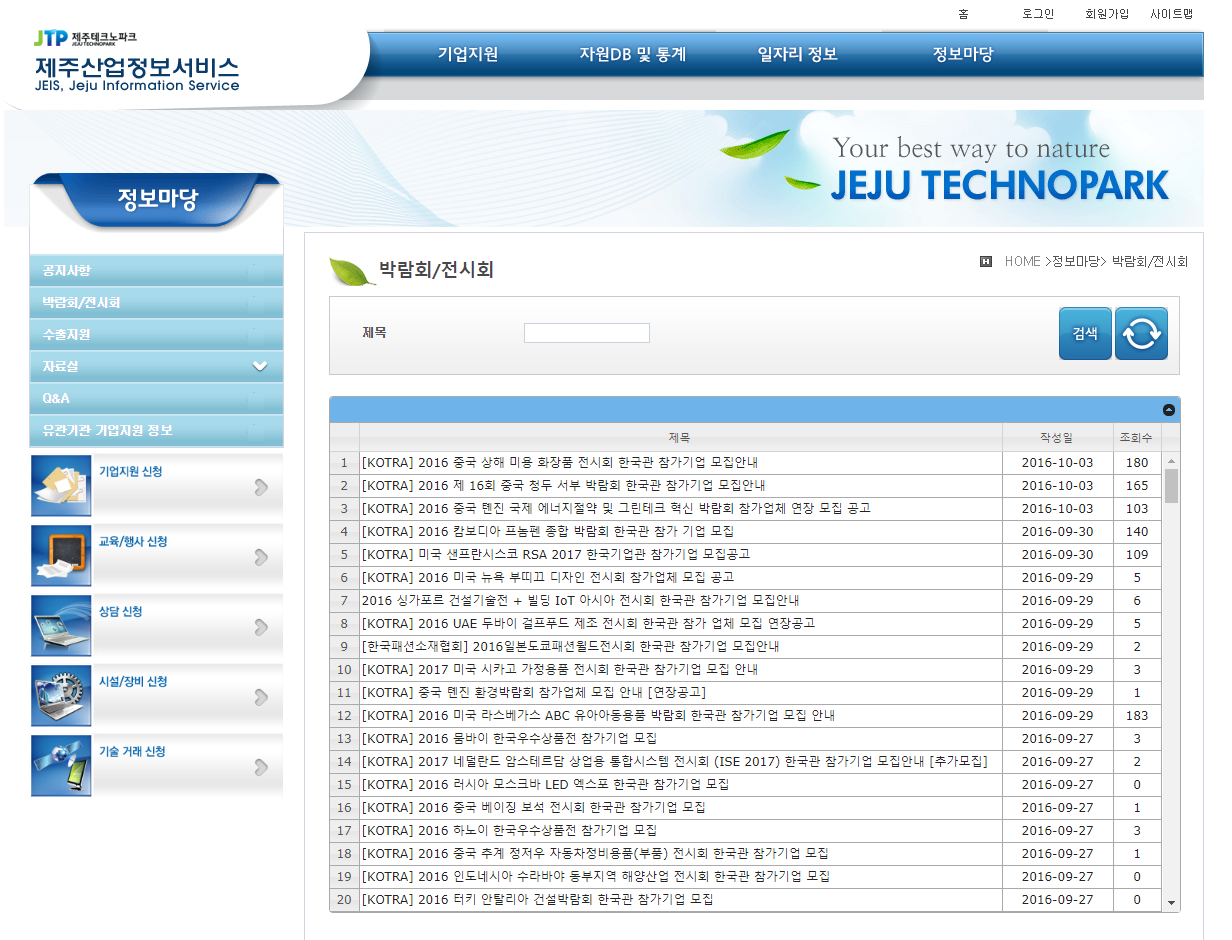Select 수출지원 in the sidebar
1232x940 pixels.
(x=67, y=335)
